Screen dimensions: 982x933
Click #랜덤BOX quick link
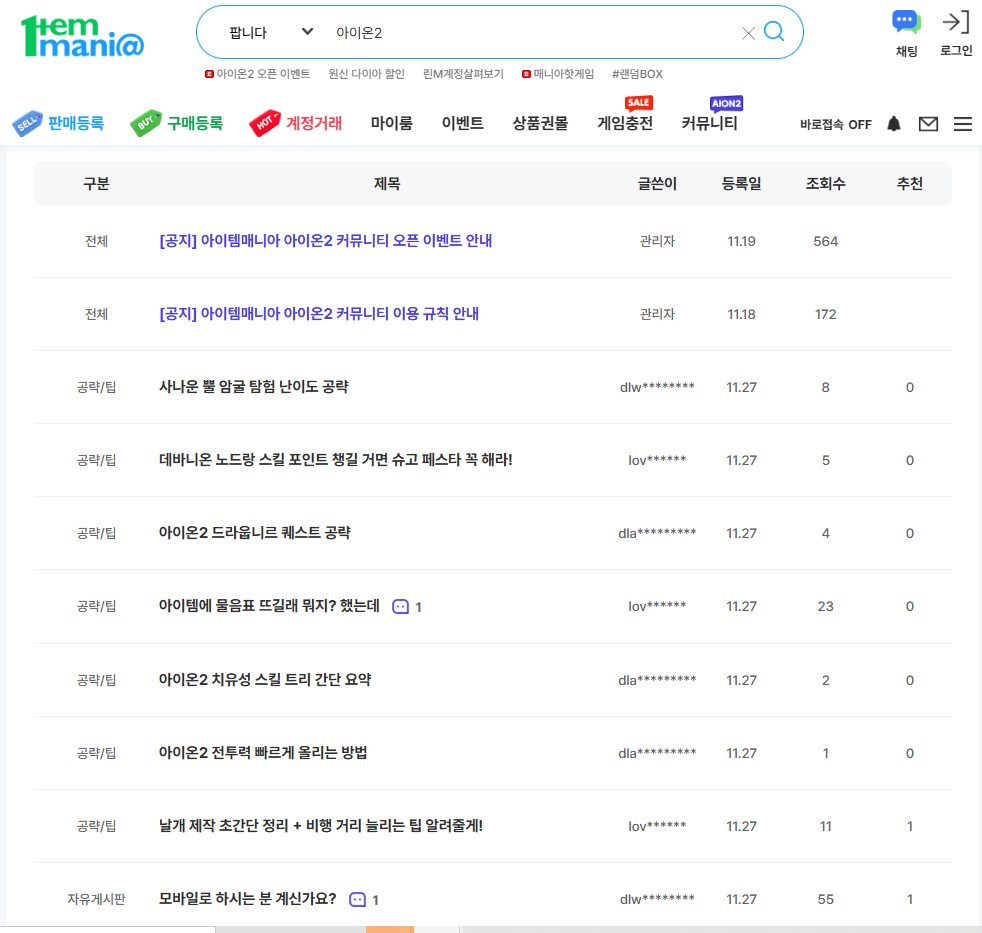coord(637,74)
